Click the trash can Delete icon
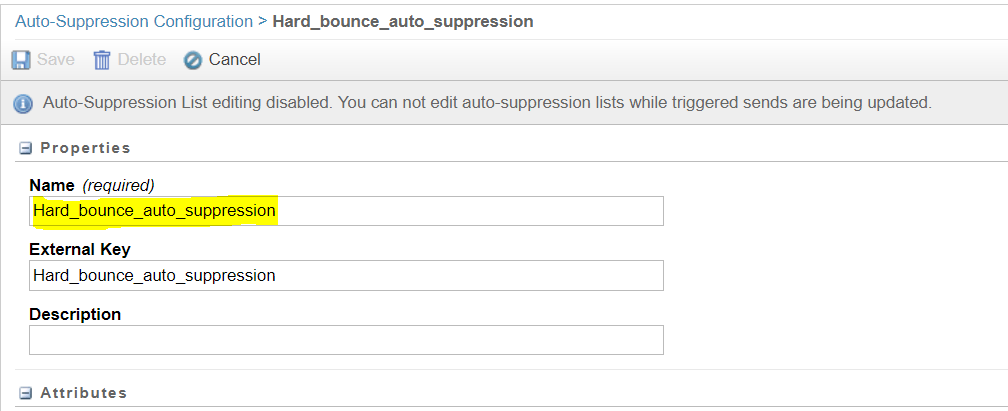 (102, 60)
